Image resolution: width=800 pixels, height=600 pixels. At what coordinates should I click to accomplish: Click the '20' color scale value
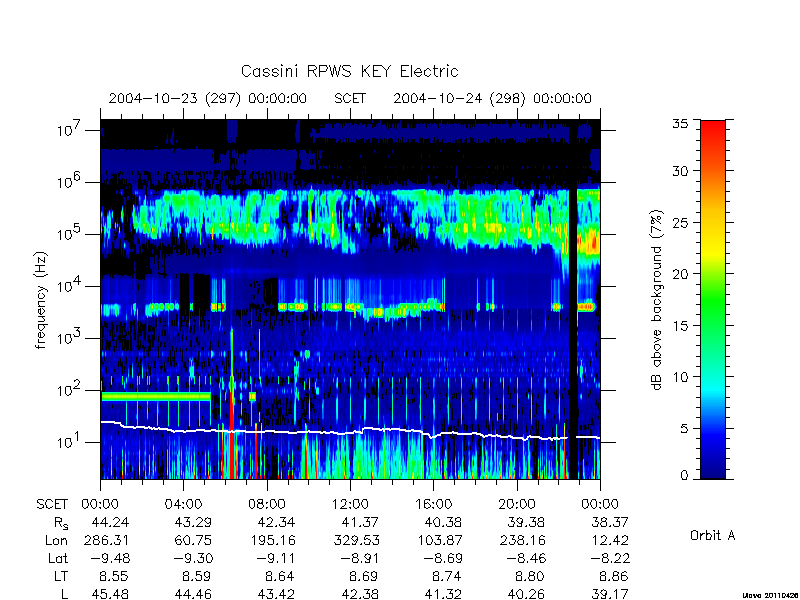coord(680,273)
